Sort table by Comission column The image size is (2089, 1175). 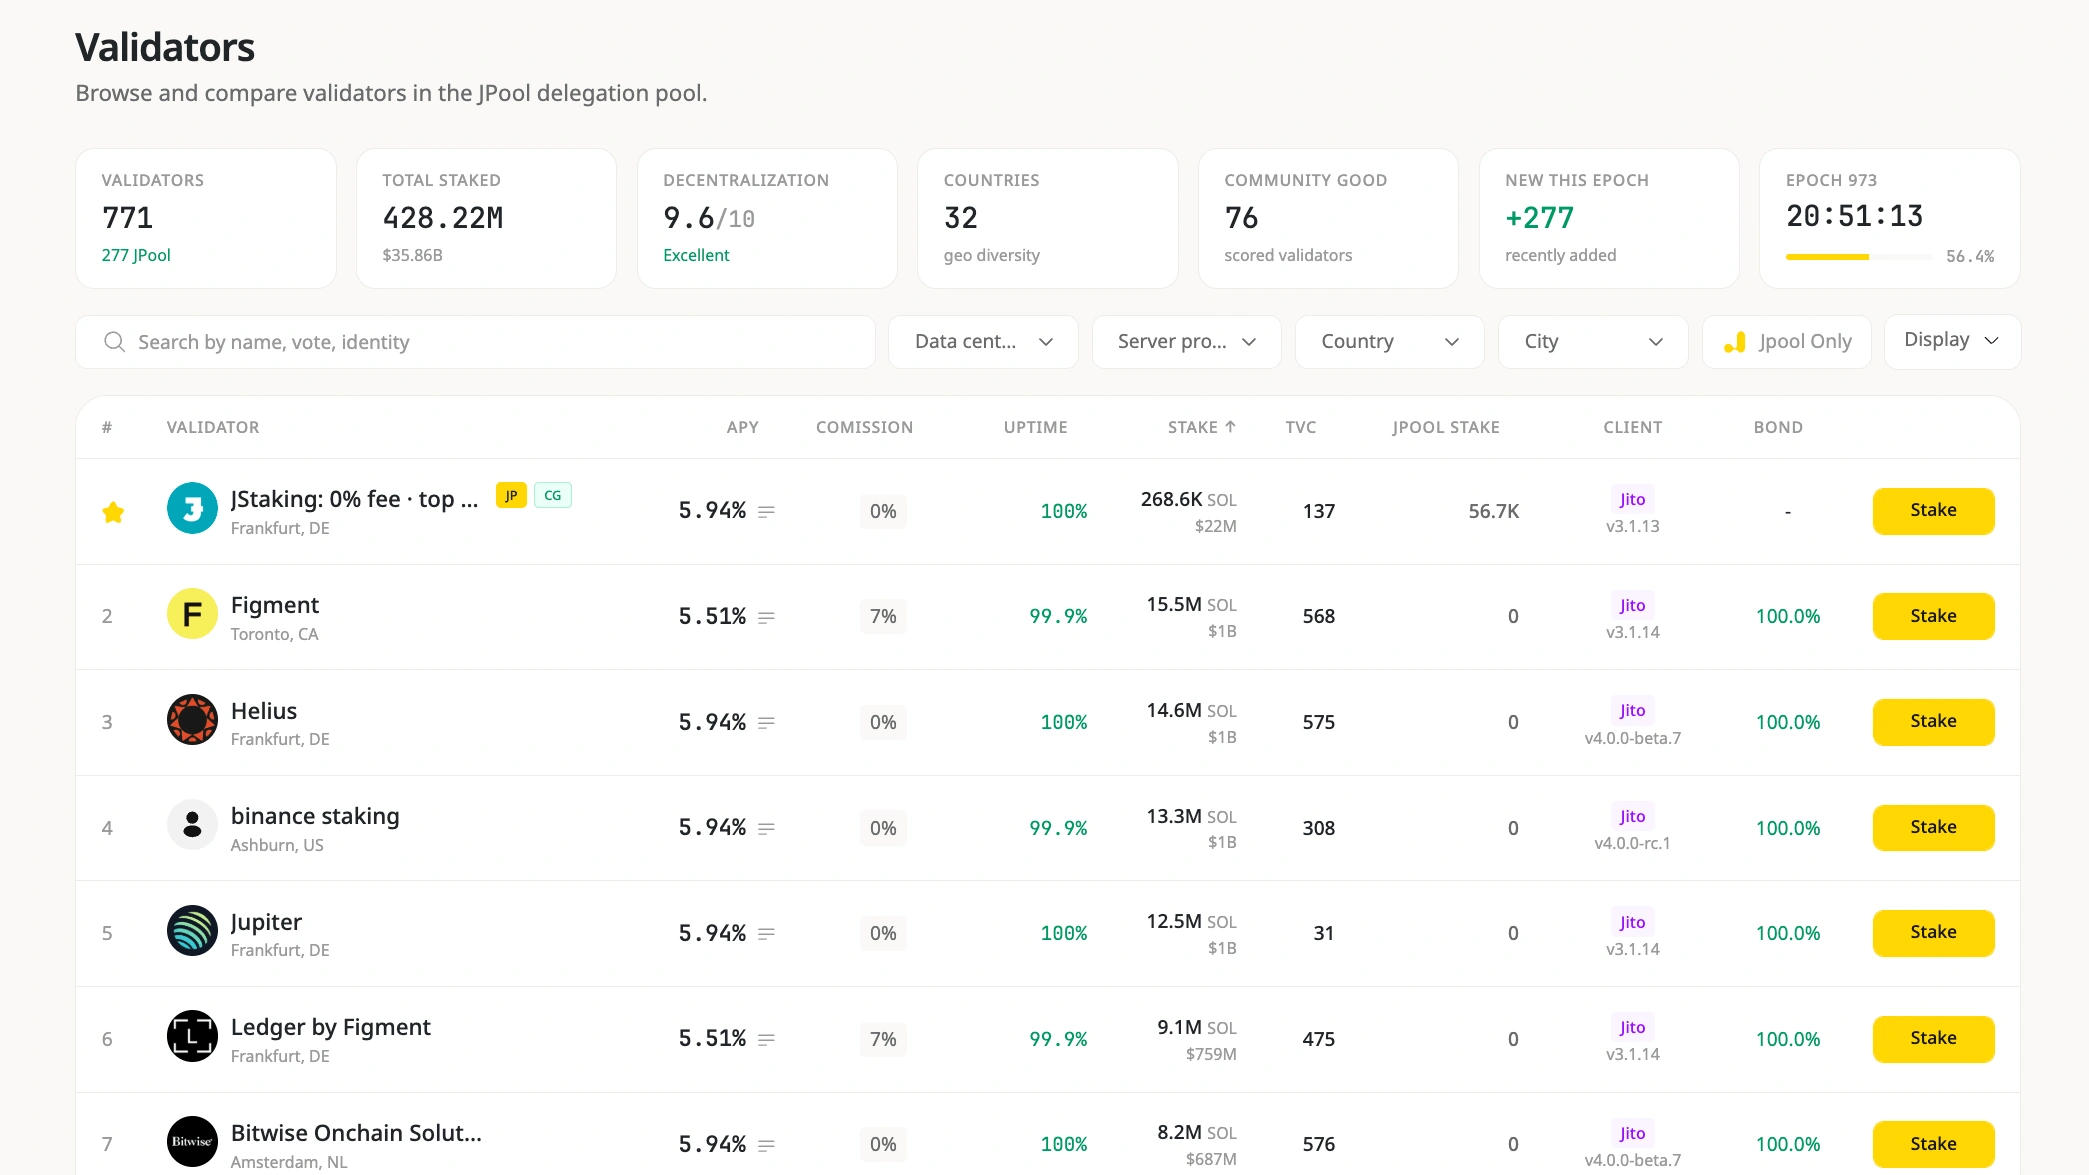click(x=864, y=427)
